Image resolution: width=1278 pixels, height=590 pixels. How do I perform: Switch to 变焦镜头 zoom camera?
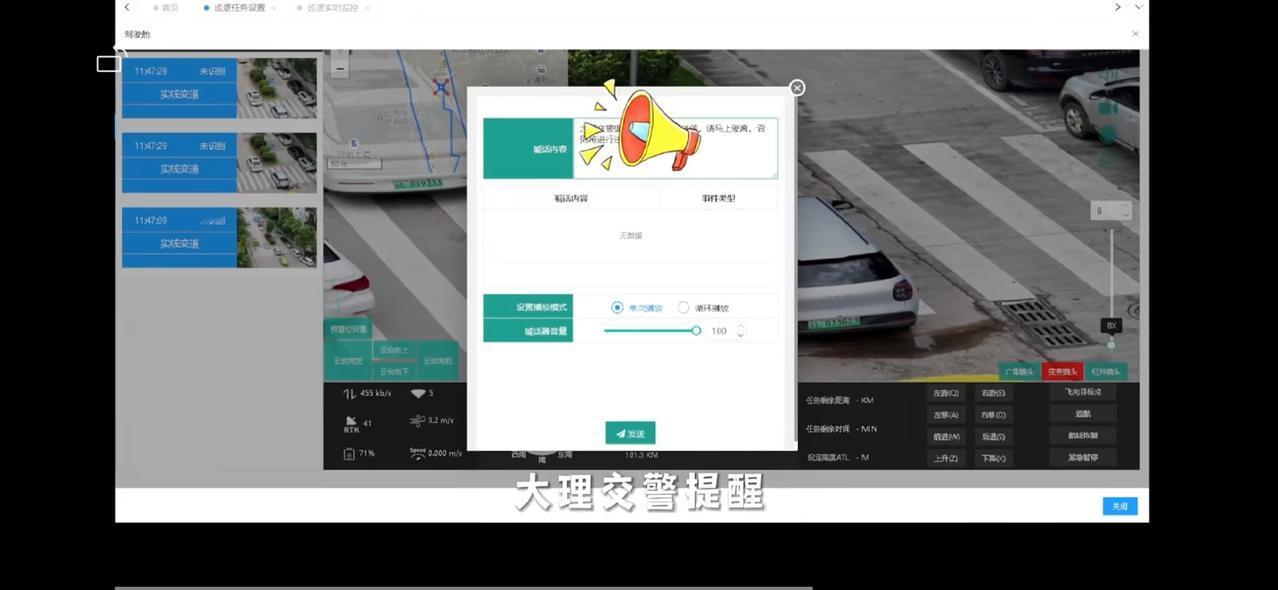pos(1063,371)
